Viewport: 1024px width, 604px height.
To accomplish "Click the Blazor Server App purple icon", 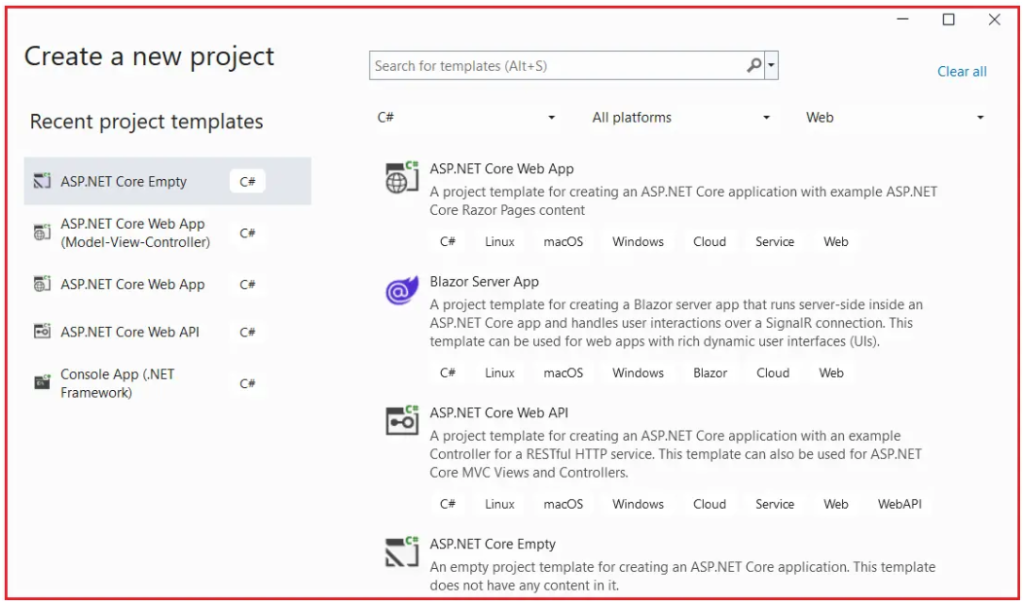I will tap(402, 291).
